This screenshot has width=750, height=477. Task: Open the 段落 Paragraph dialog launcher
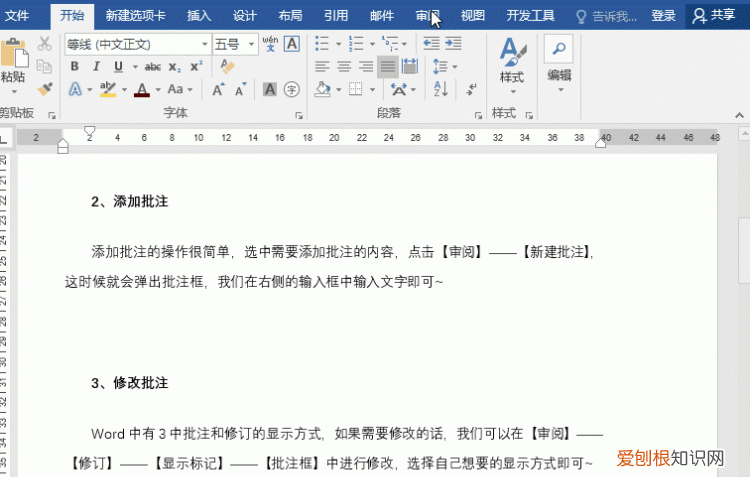click(478, 115)
